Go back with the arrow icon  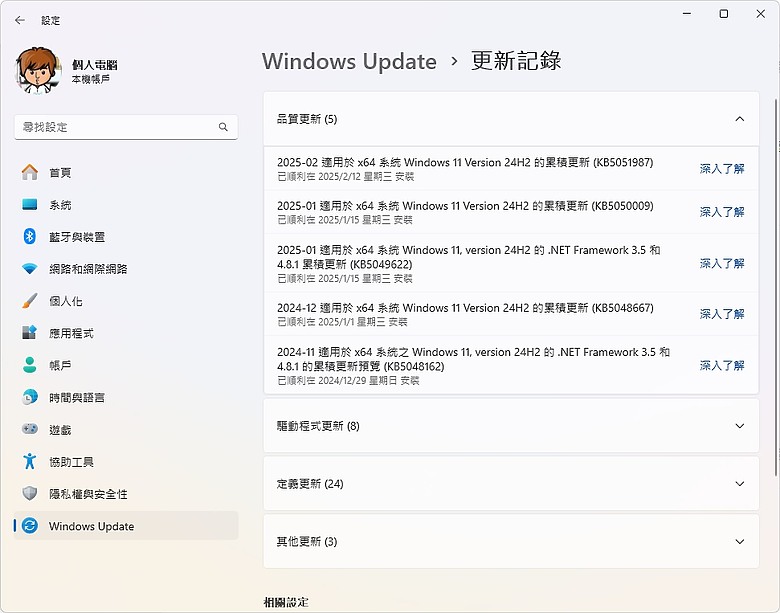tap(20, 20)
